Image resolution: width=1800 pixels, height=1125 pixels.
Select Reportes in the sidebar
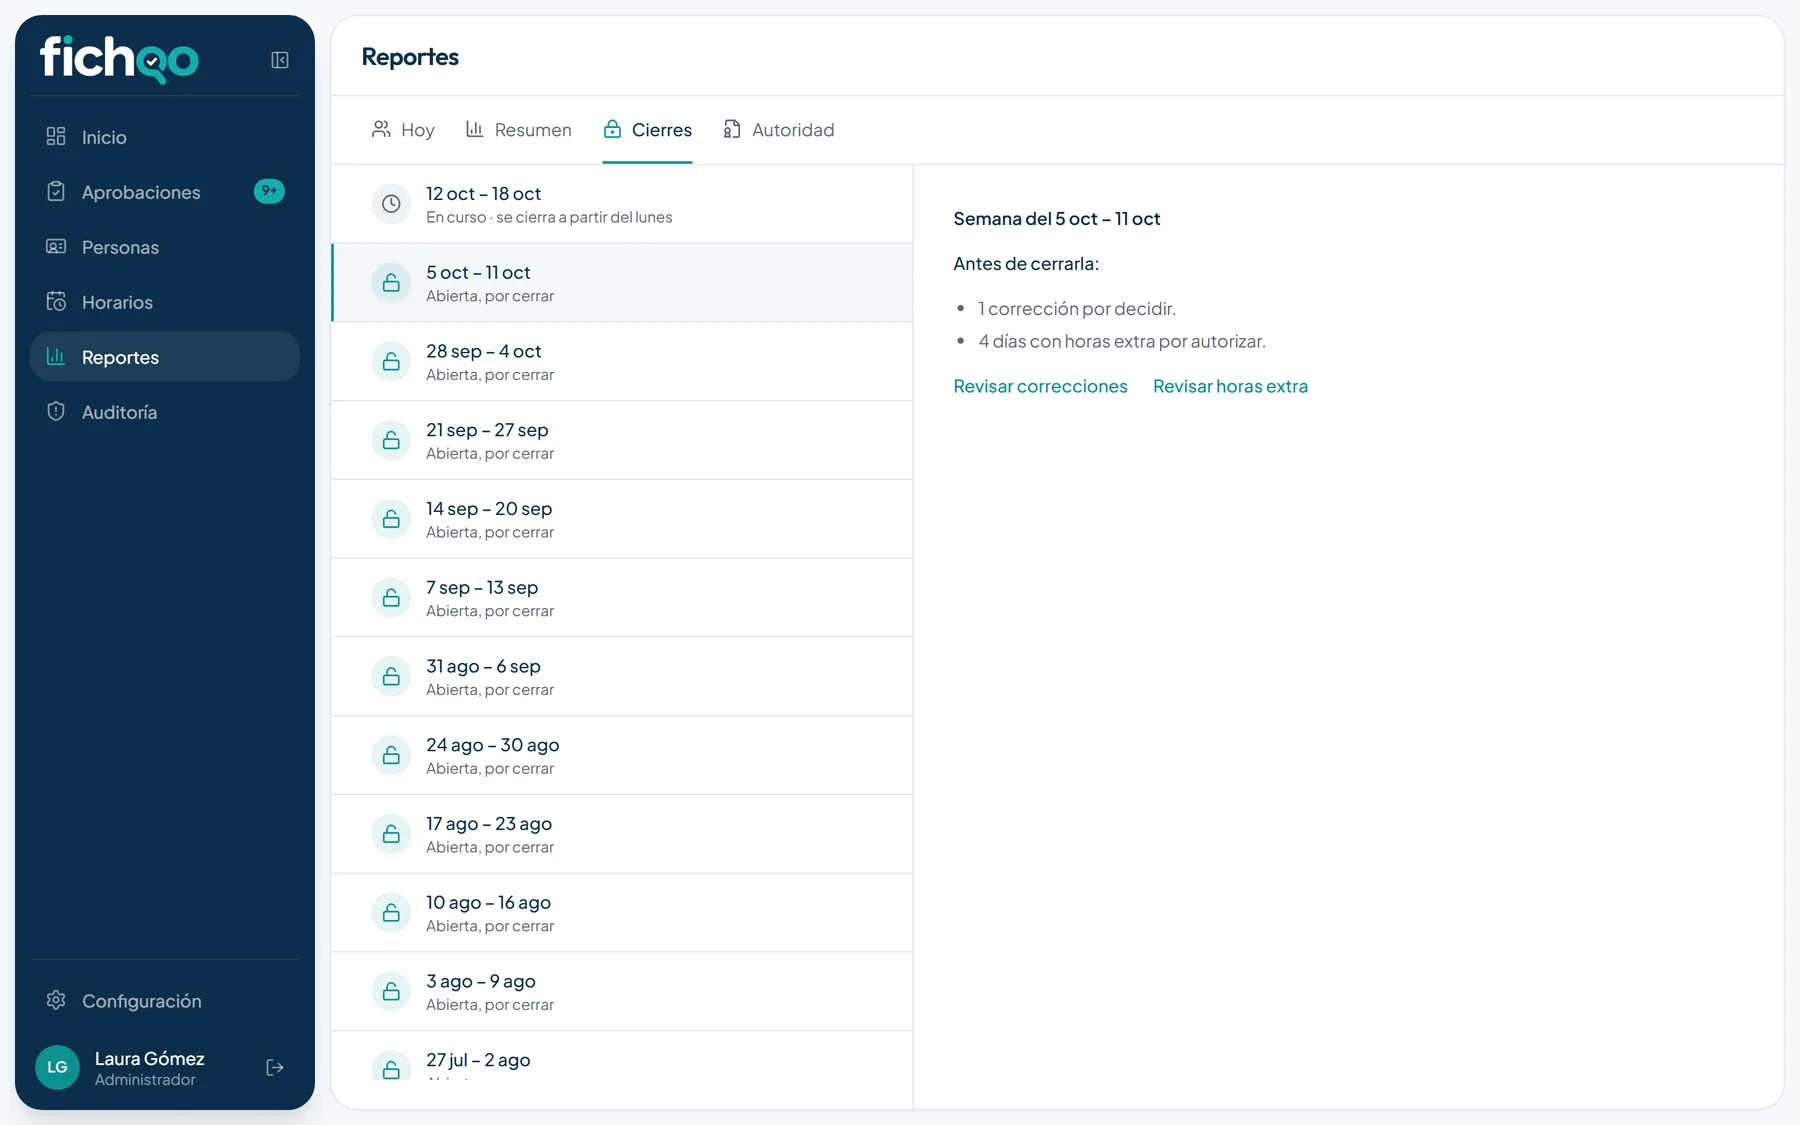tap(165, 357)
